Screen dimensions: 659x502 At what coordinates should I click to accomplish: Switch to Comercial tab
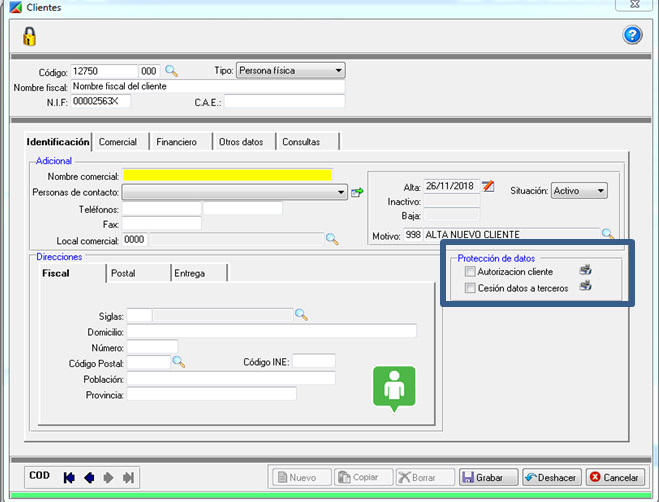tap(118, 142)
